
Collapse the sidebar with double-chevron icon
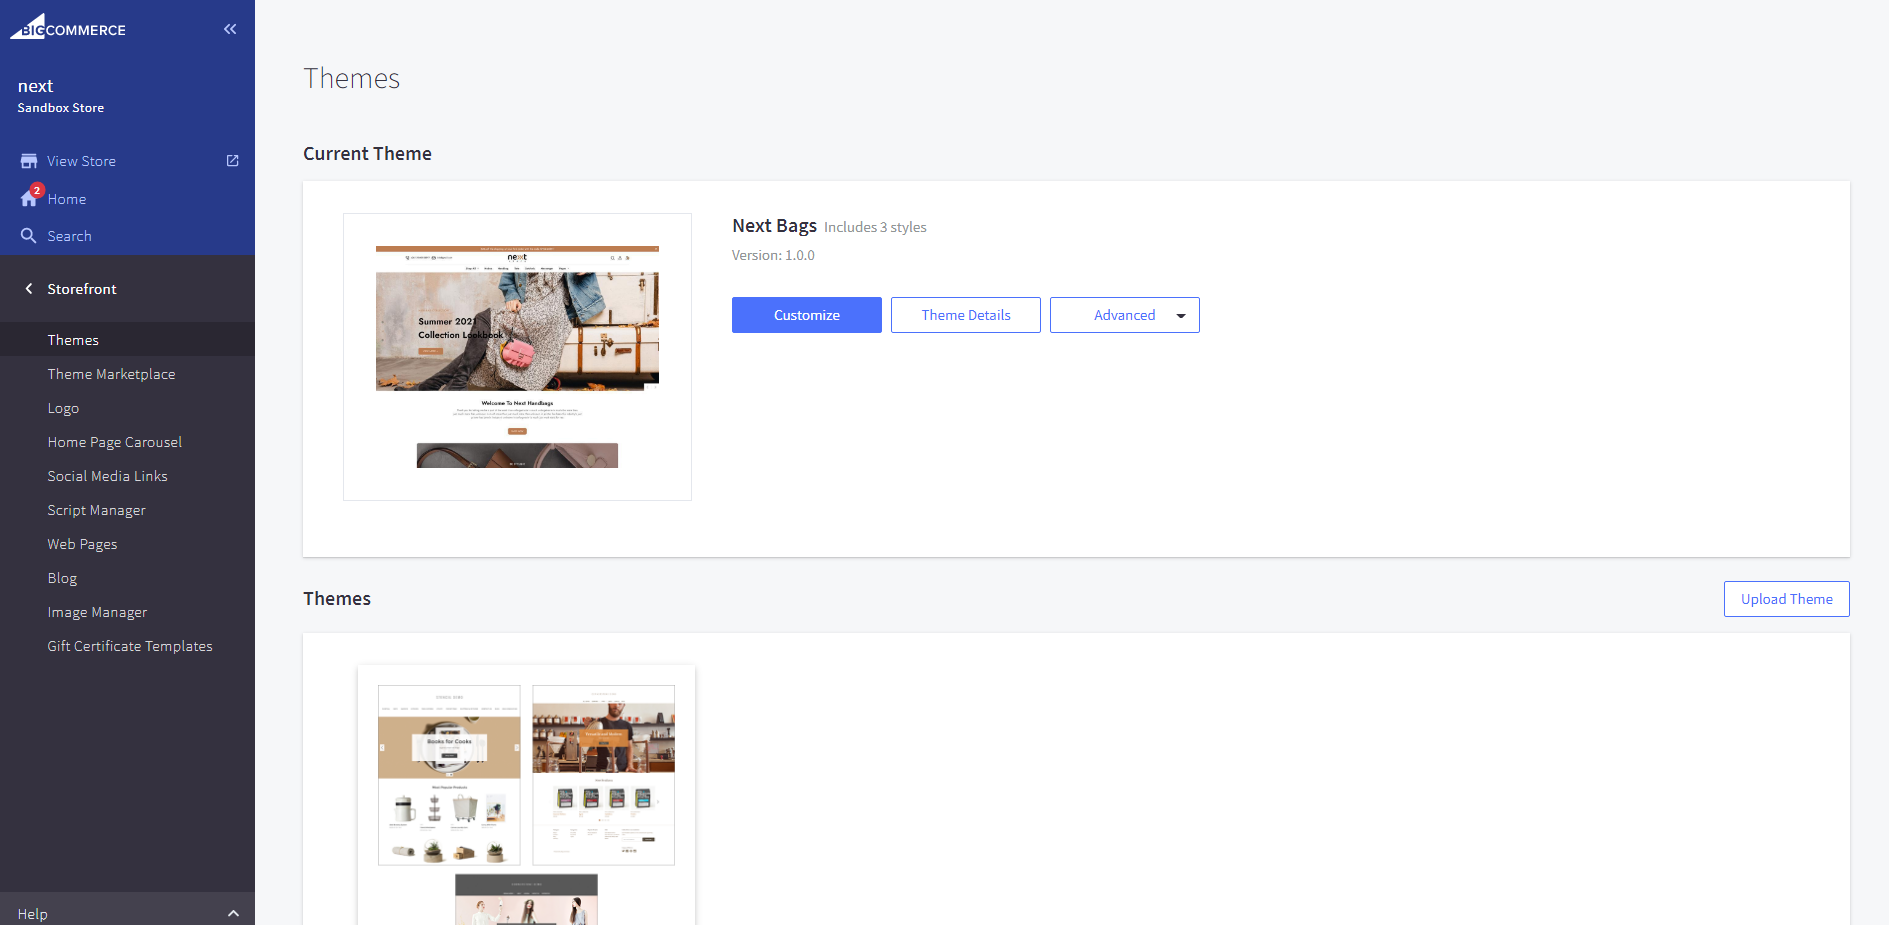point(230,29)
